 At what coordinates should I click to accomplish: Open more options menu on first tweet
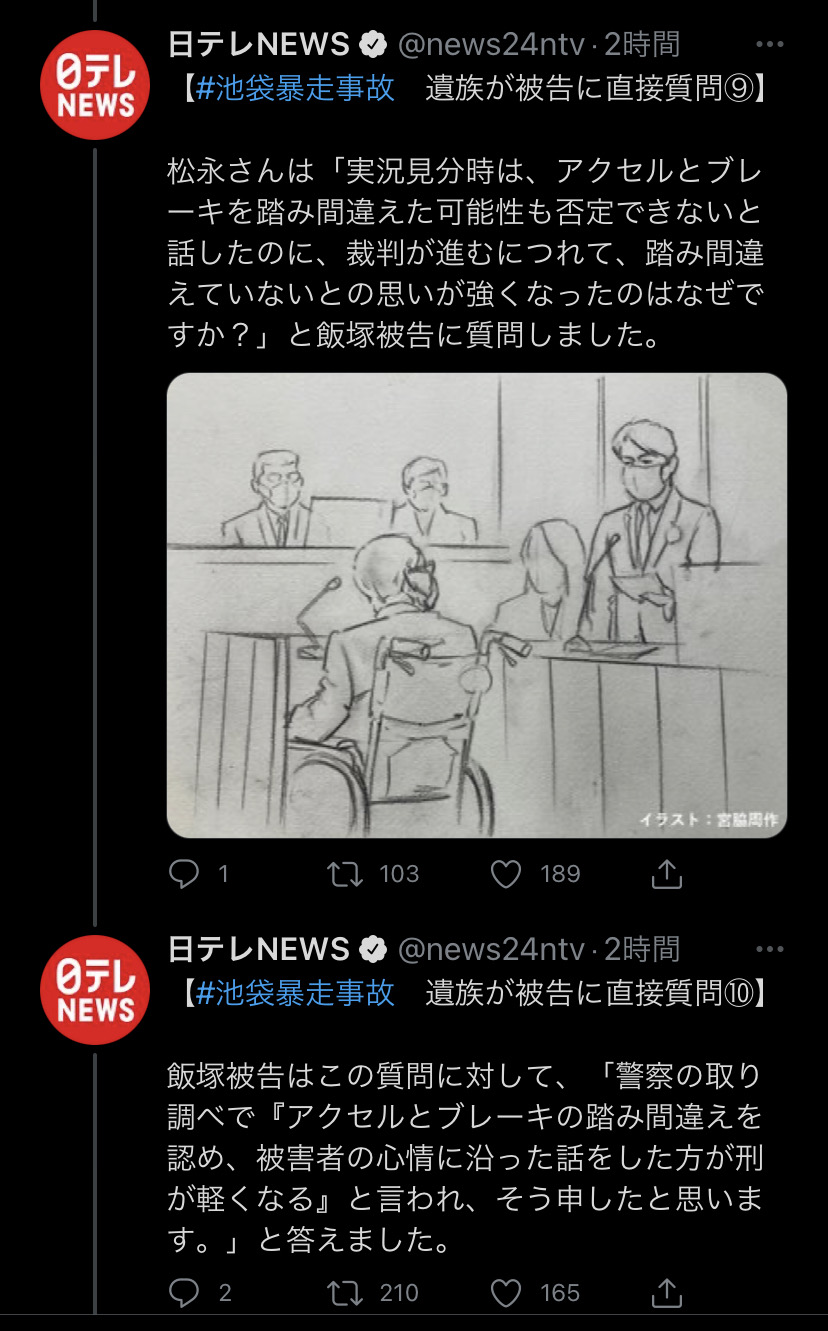point(770,45)
